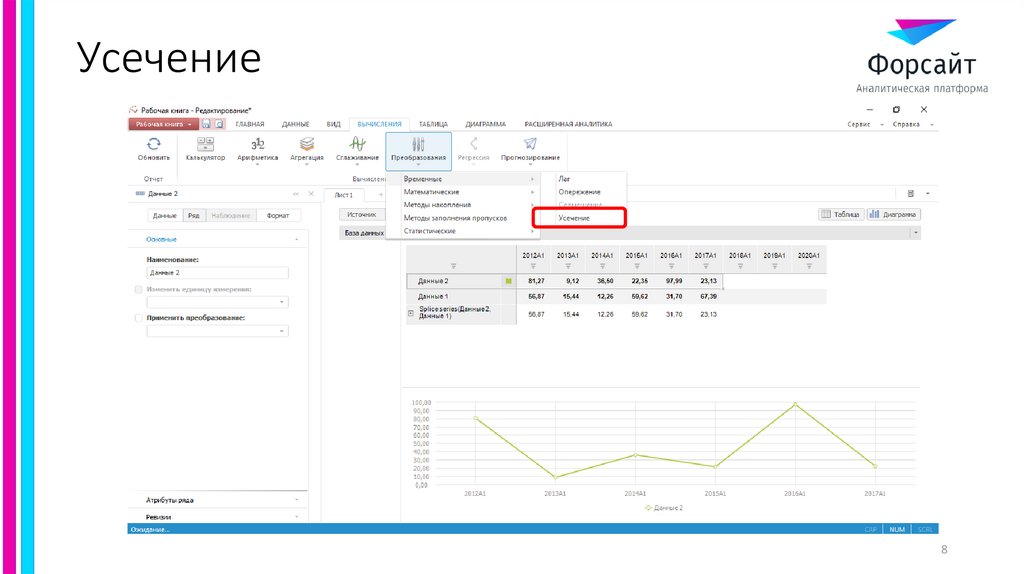Screen dimensions: 1024x574
Task: Click the save icon next to Рабочая книга
Action: click(x=206, y=124)
